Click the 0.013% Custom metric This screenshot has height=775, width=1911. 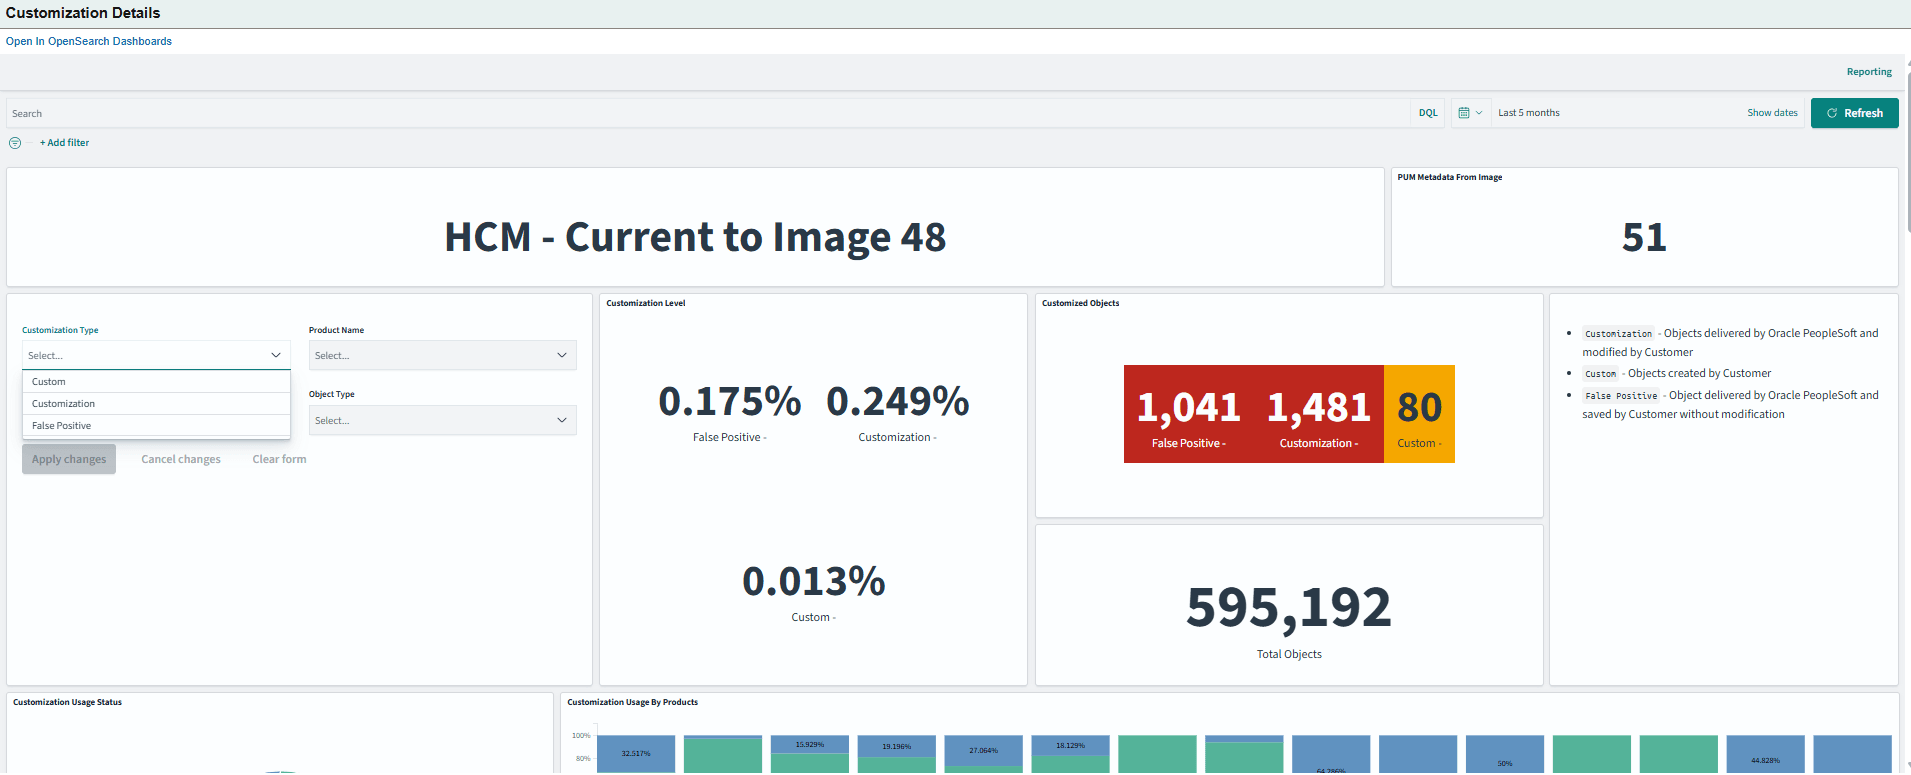pos(814,591)
